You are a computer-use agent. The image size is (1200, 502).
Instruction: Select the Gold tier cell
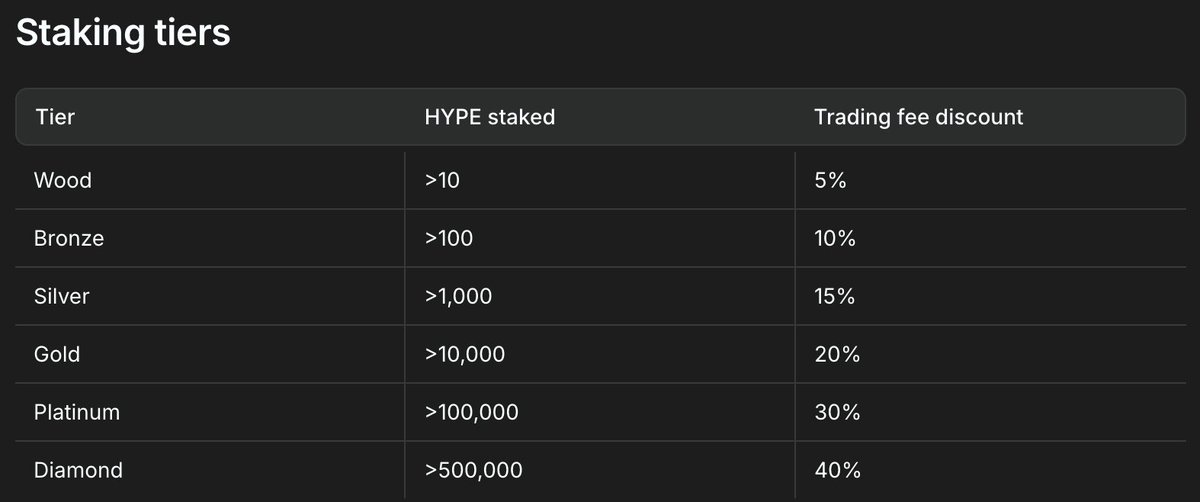[57, 354]
